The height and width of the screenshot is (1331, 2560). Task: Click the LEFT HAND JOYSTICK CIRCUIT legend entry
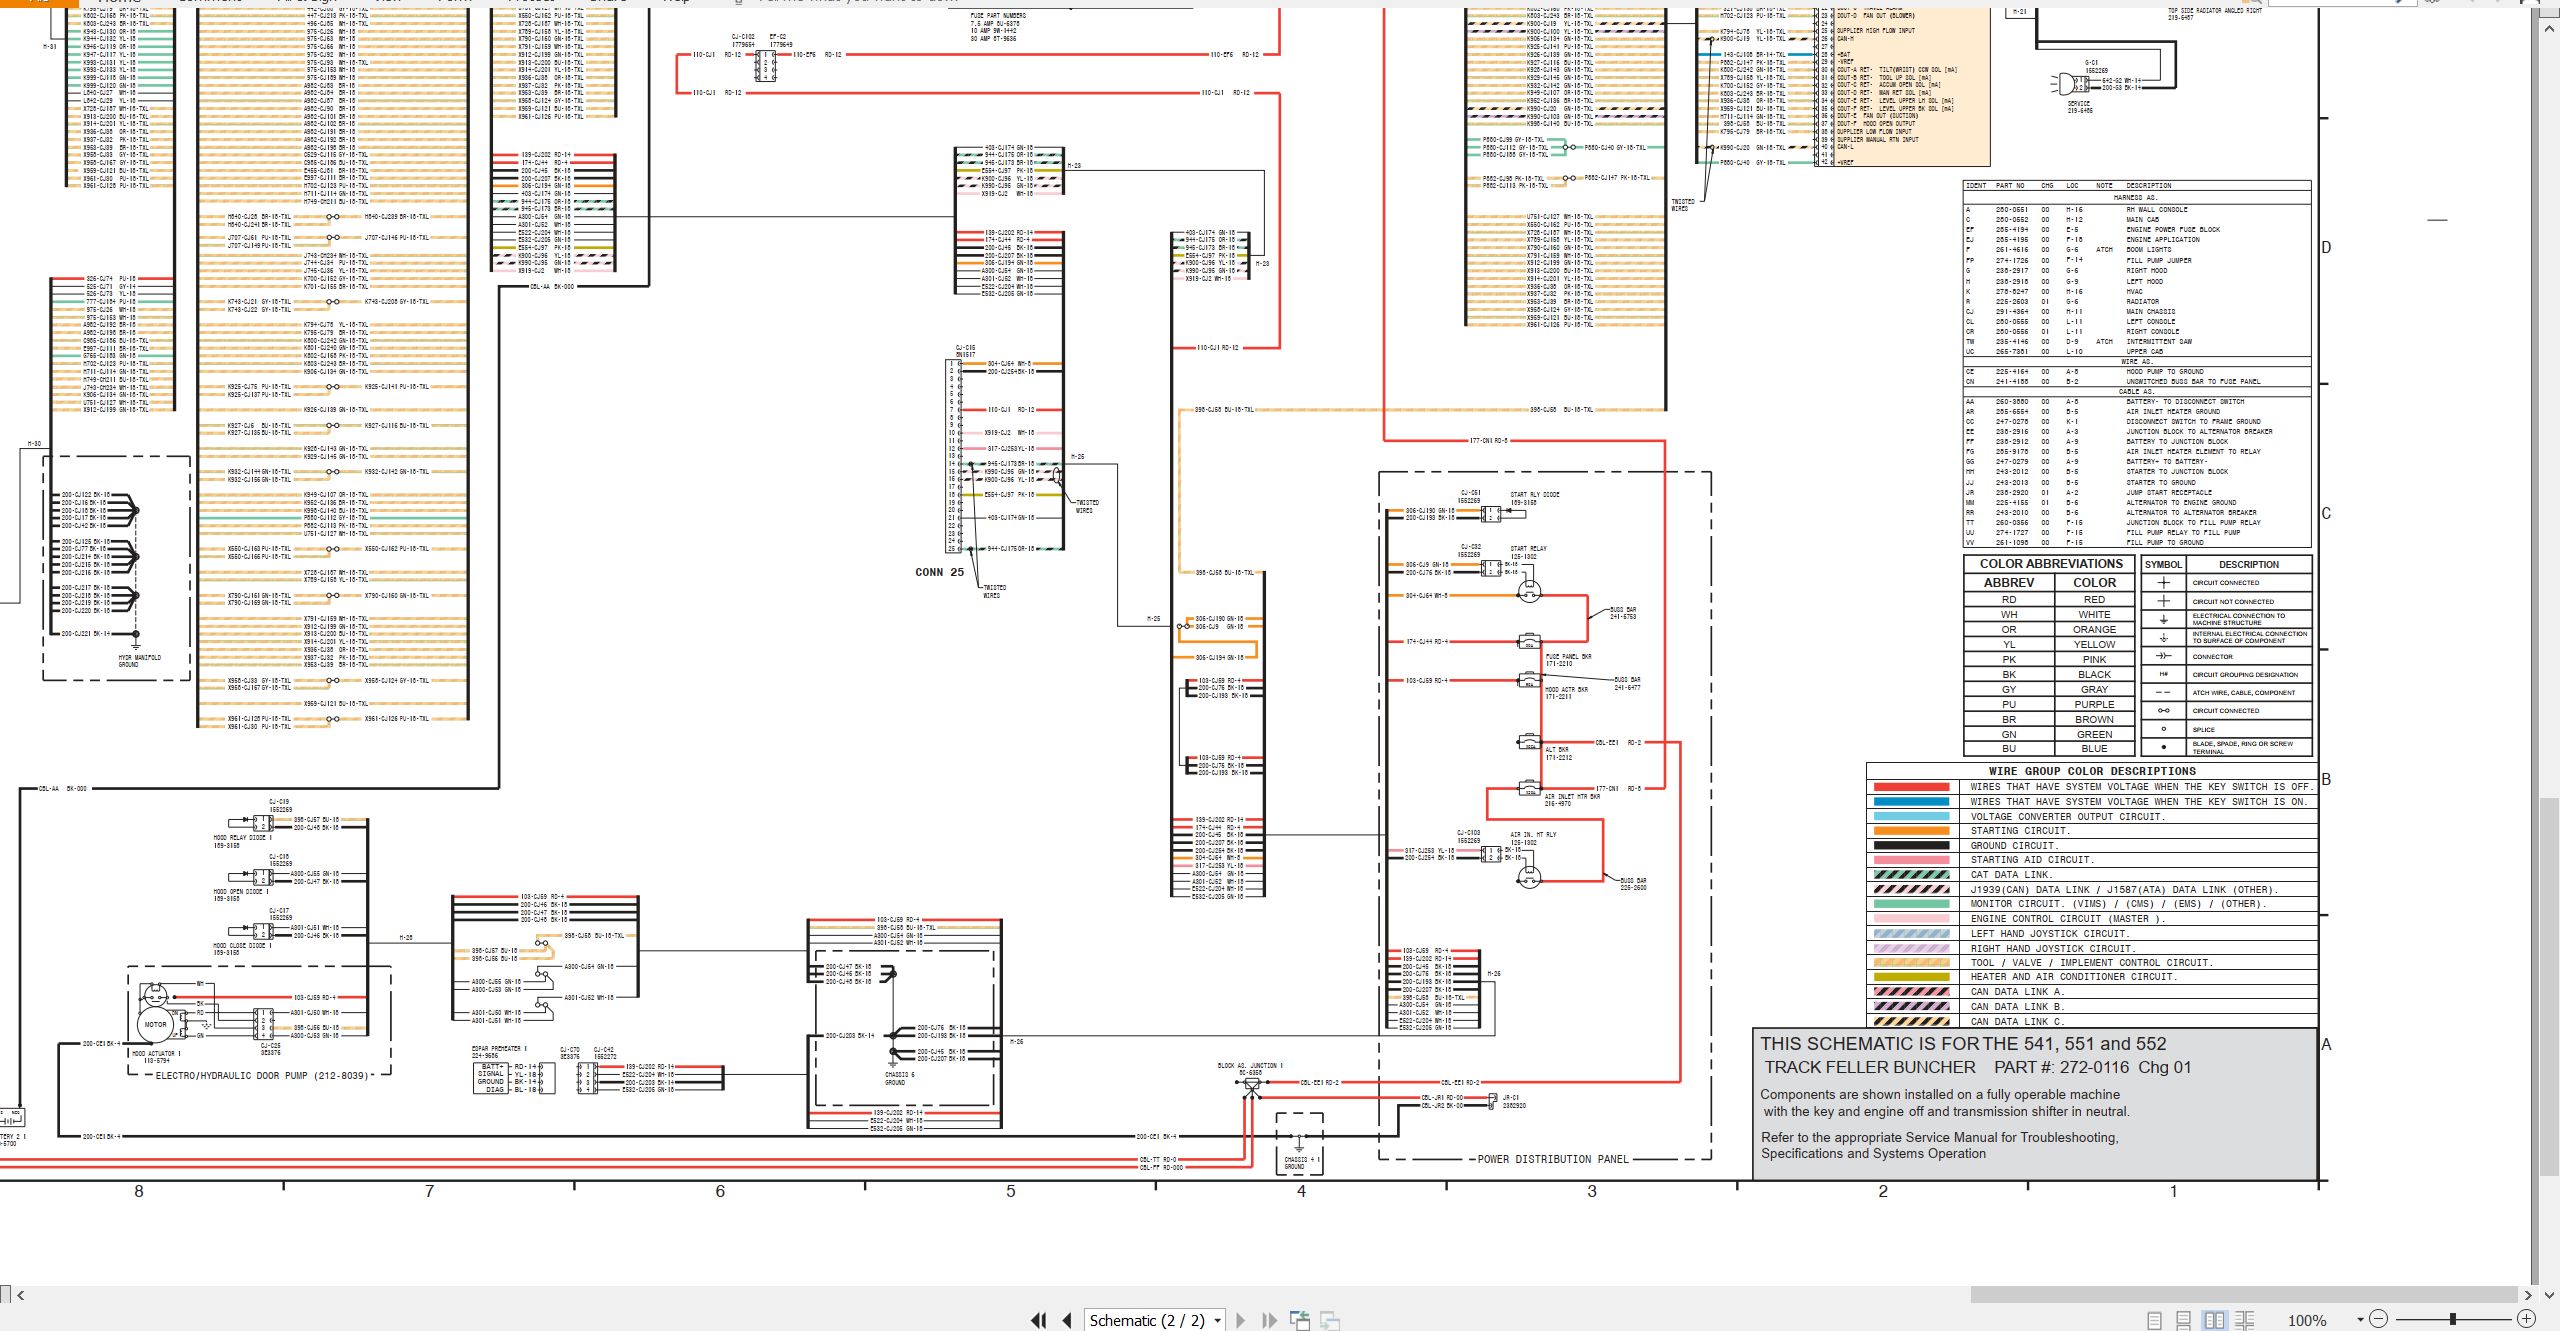[x=2049, y=934]
